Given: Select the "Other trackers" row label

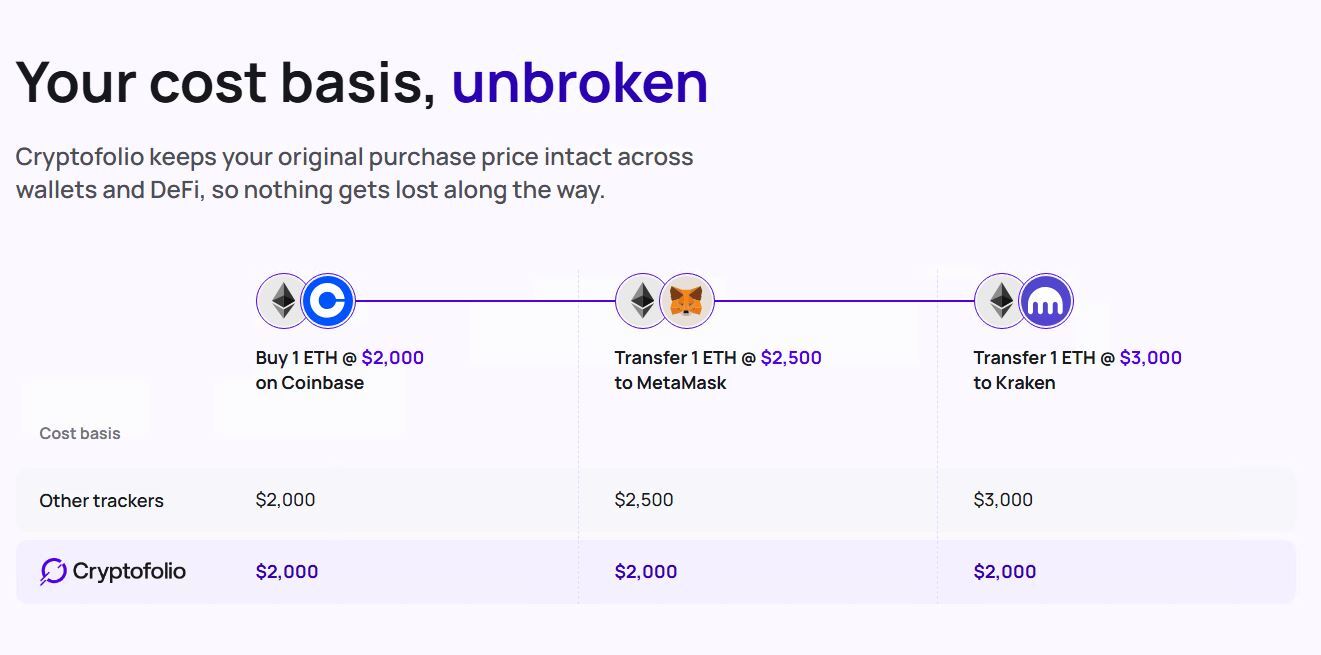Looking at the screenshot, I should (101, 501).
